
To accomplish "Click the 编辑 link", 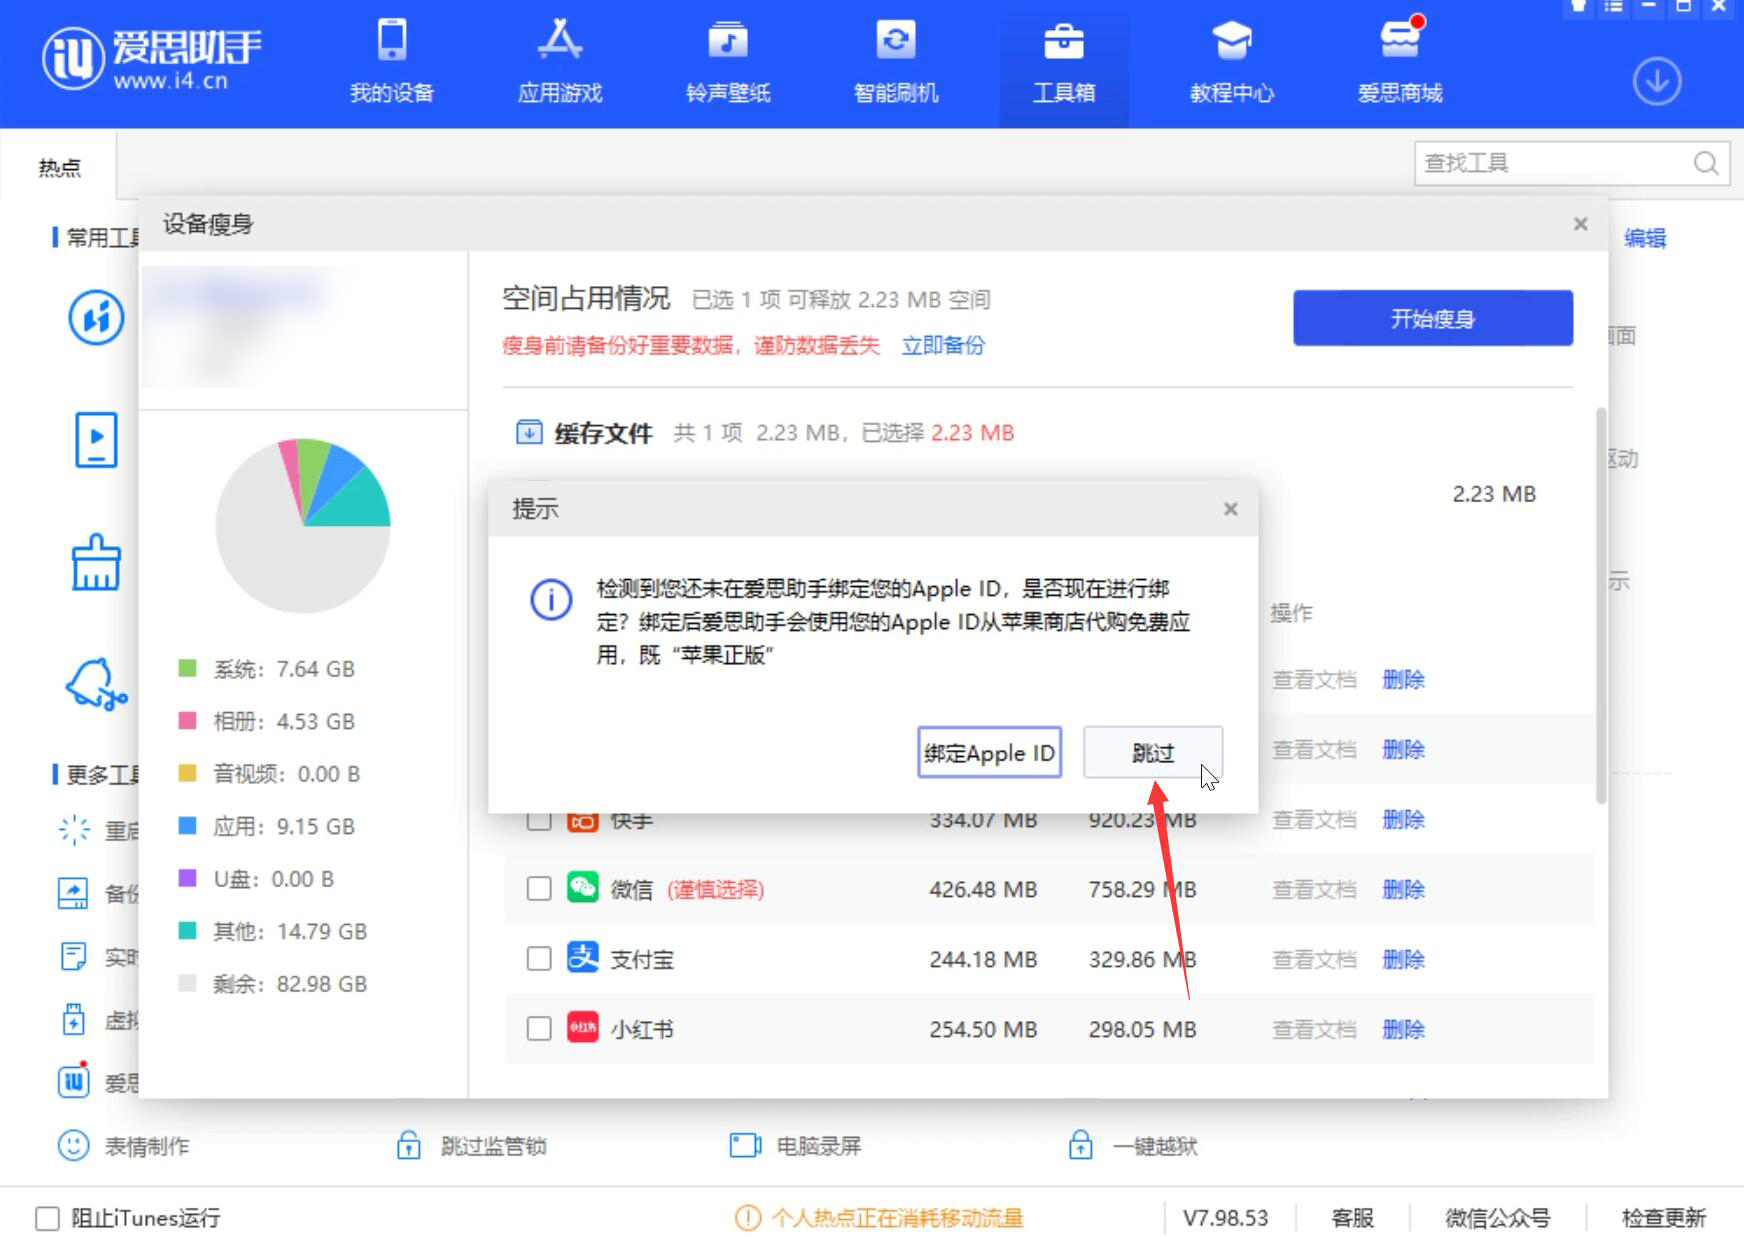I will pyautogui.click(x=1645, y=238).
